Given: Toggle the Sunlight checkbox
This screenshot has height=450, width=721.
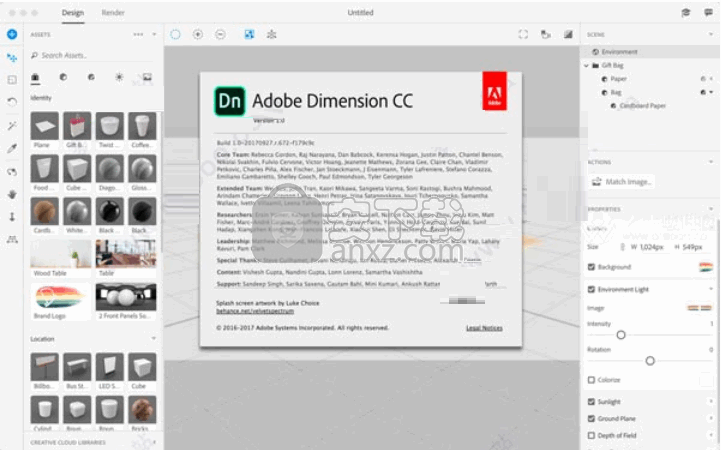Looking at the screenshot, I should [591, 402].
